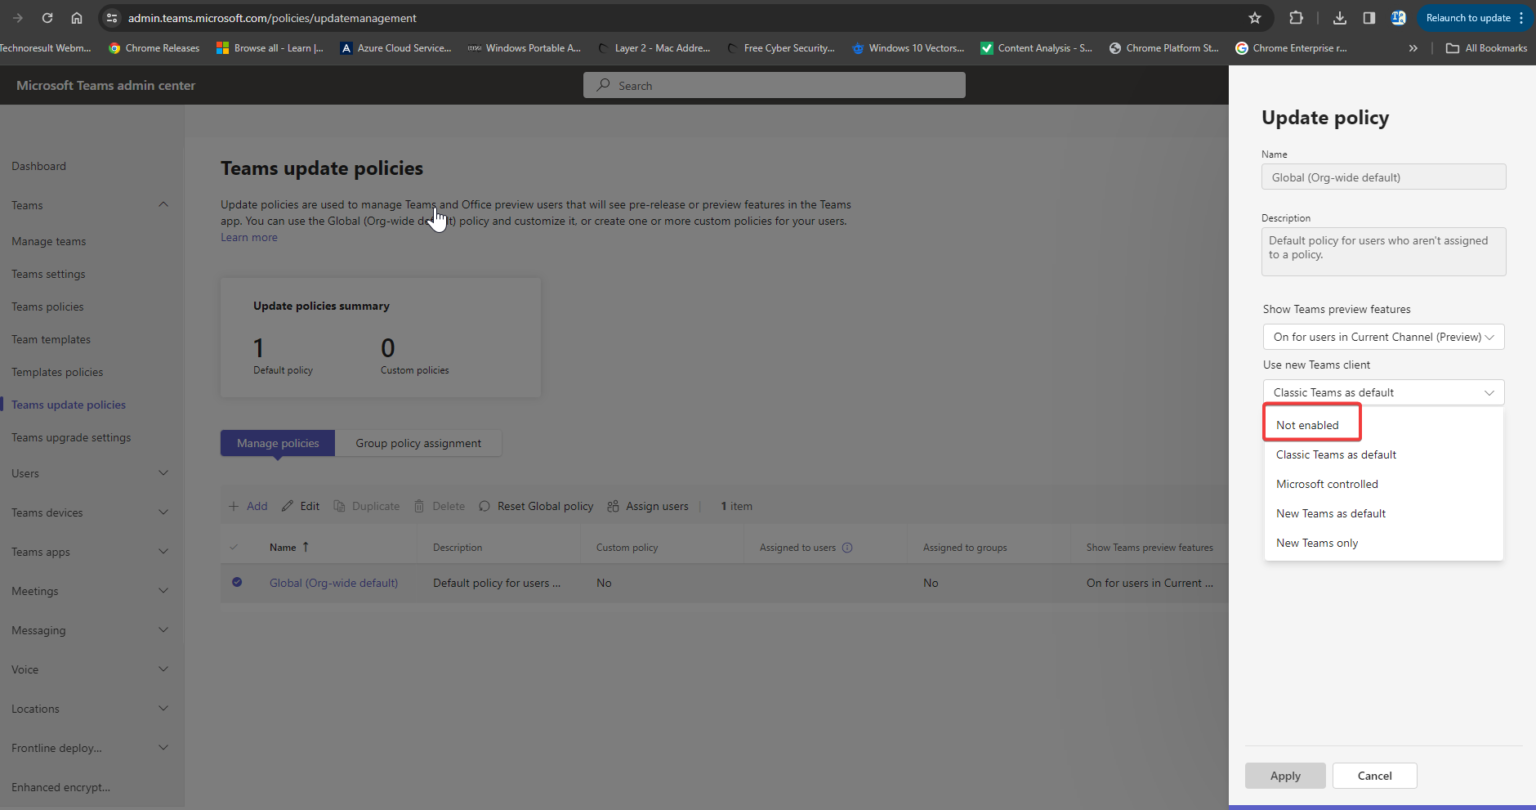The height and width of the screenshot is (810, 1536).
Task: Expand the Show Teams preview features dropdown
Action: coord(1383,337)
